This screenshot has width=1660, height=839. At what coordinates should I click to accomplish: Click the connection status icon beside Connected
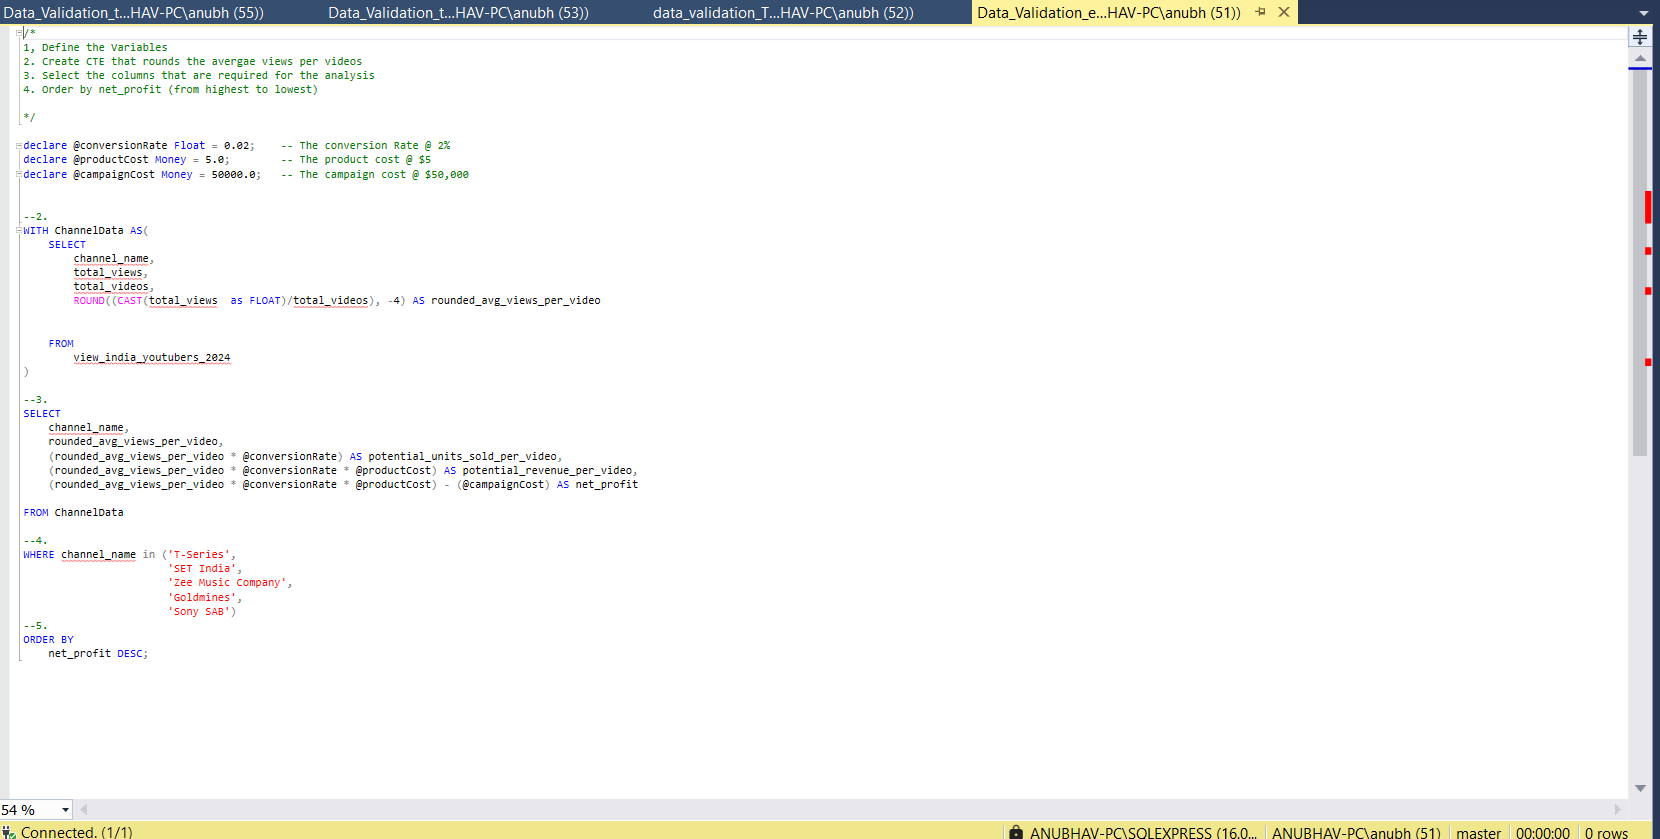pos(9,832)
